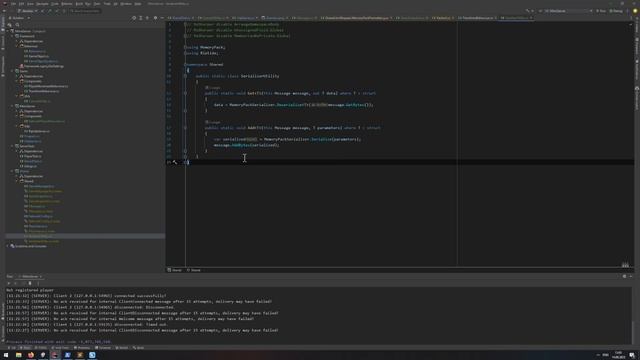The width and height of the screenshot is (640, 360).
Task: Click the editor vertical scrollbar
Action: (x=632, y=143)
